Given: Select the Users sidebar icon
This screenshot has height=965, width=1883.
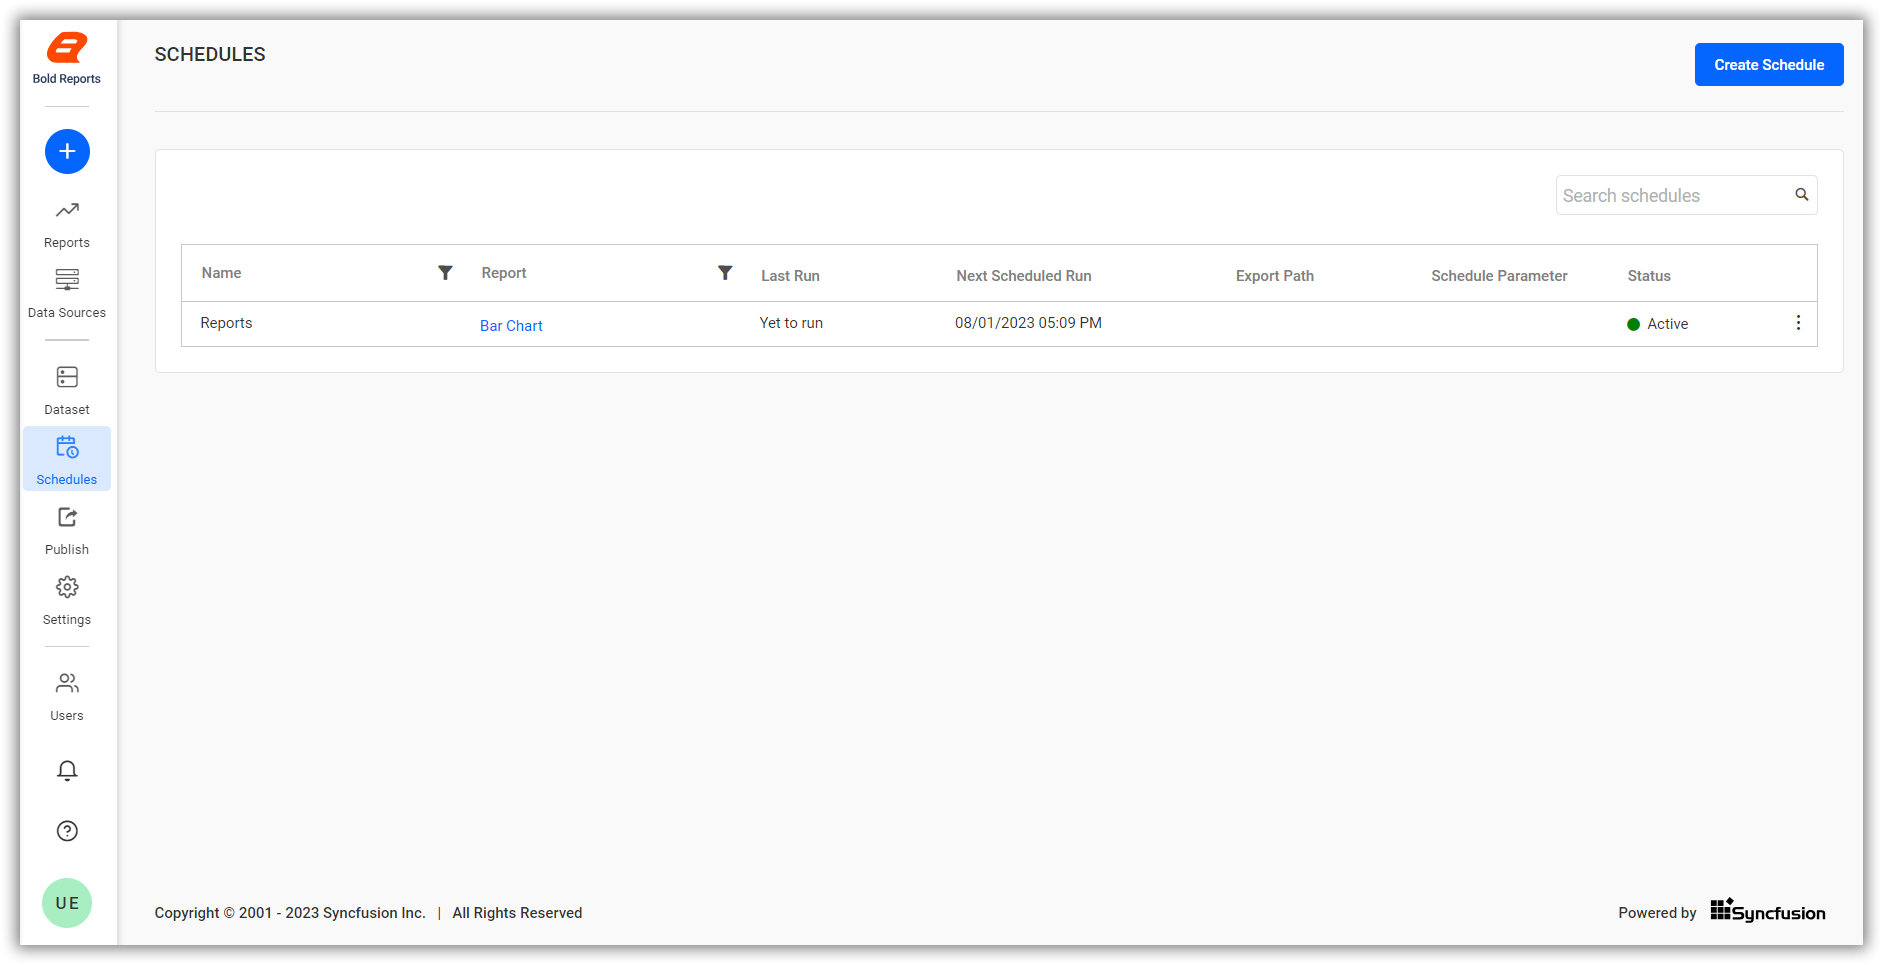Looking at the screenshot, I should [x=66, y=683].
